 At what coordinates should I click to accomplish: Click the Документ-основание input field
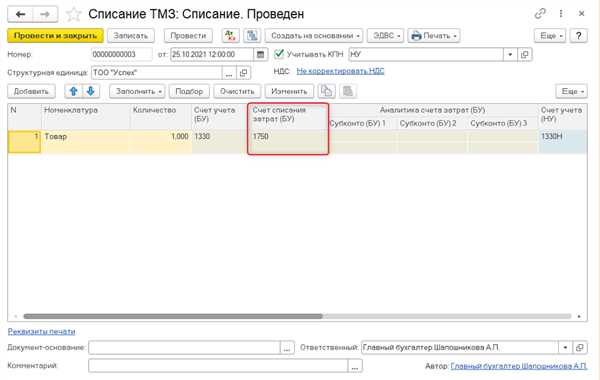click(184, 347)
